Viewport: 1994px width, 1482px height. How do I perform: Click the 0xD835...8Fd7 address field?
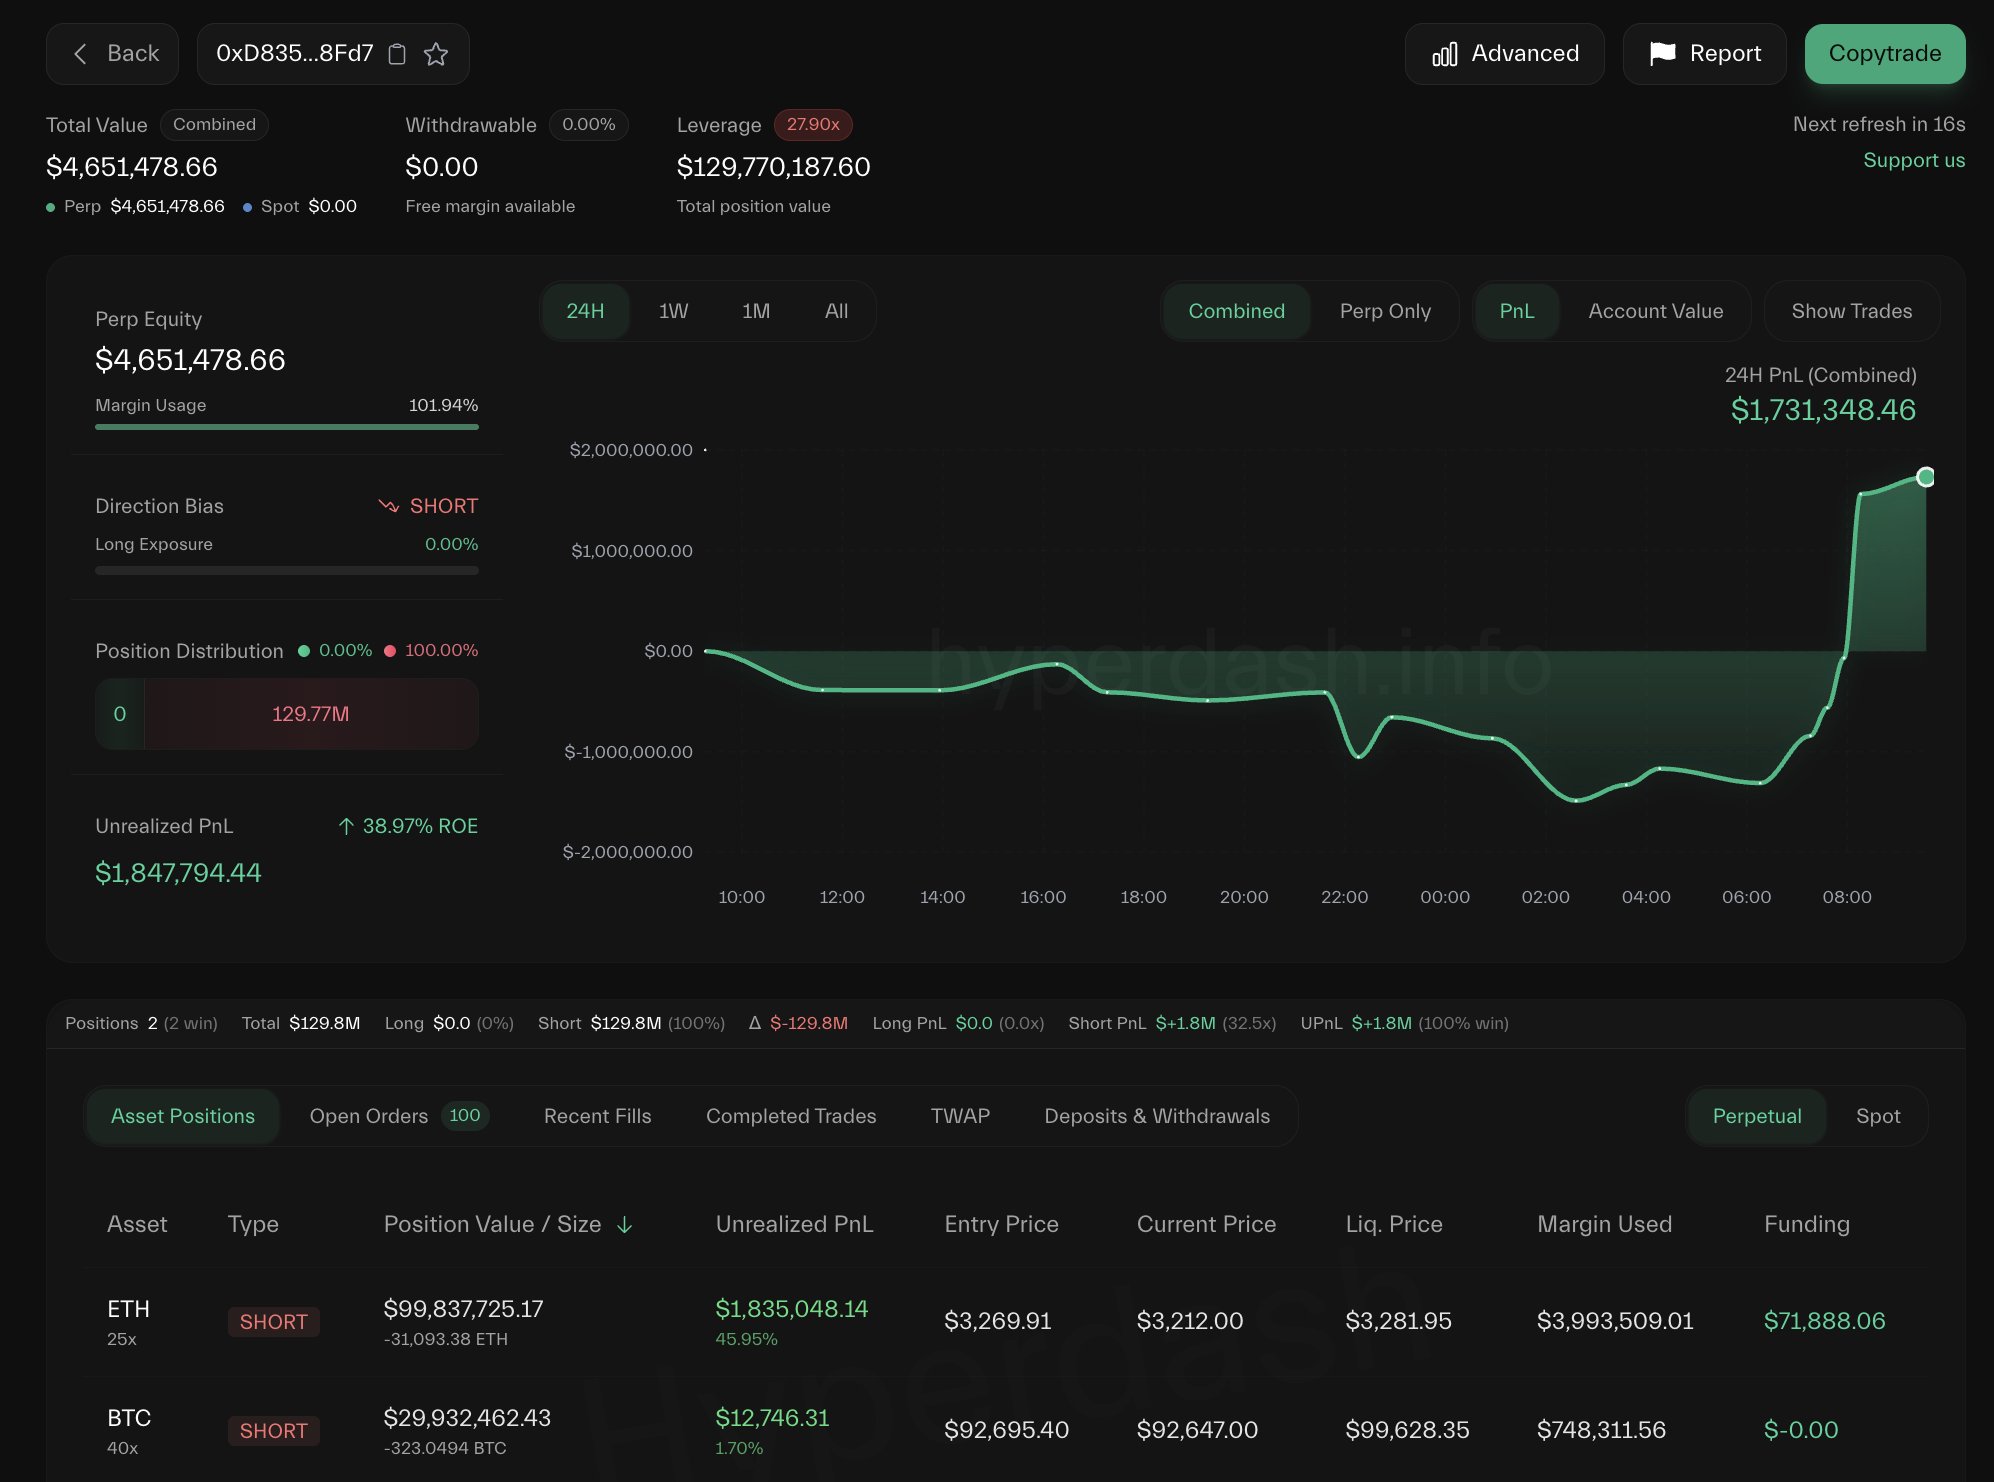[x=295, y=54]
